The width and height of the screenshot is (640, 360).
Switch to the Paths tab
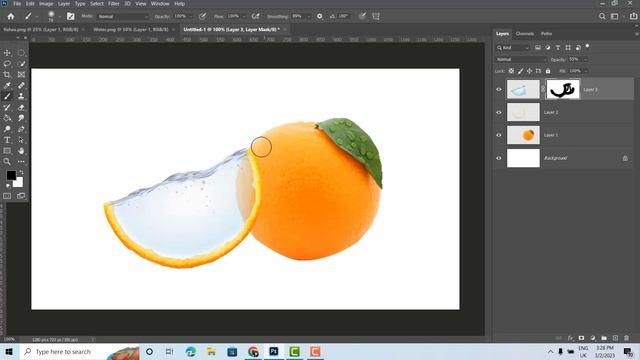(x=547, y=33)
